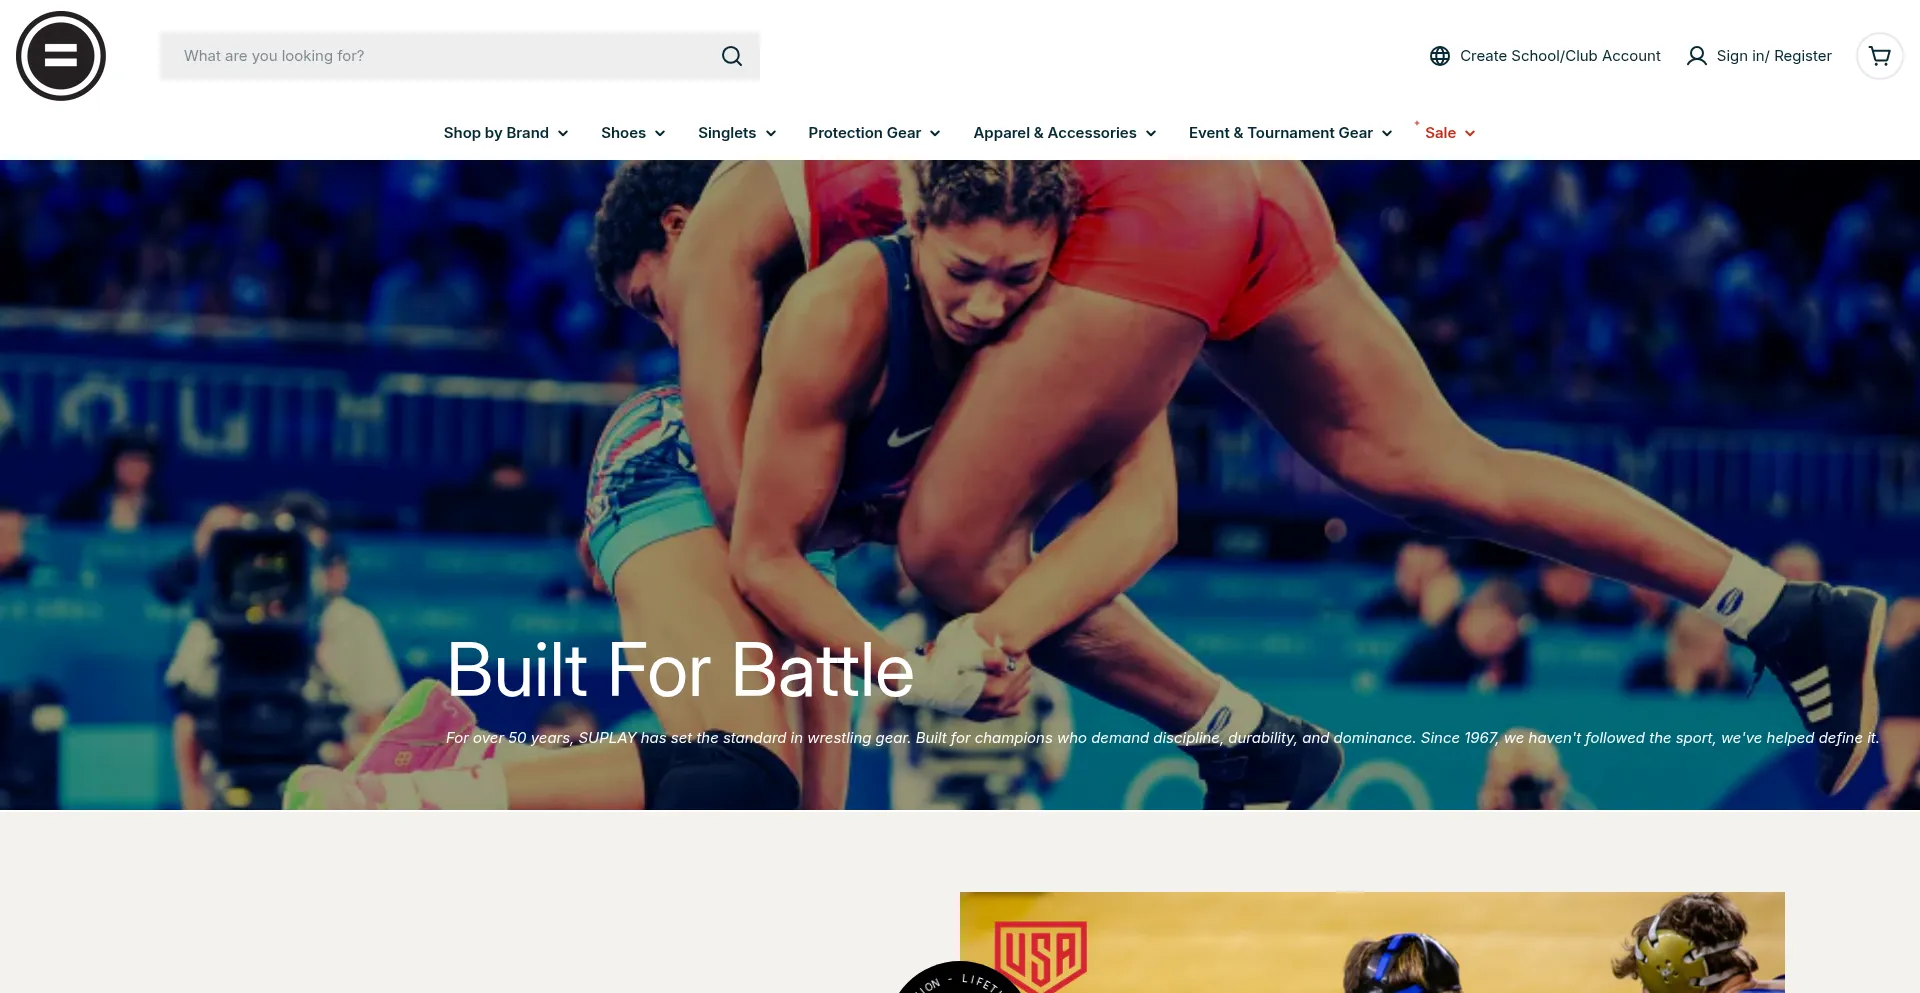Open the wrestlers headgear photo thumbnail
1920x993 pixels.
click(1372, 942)
